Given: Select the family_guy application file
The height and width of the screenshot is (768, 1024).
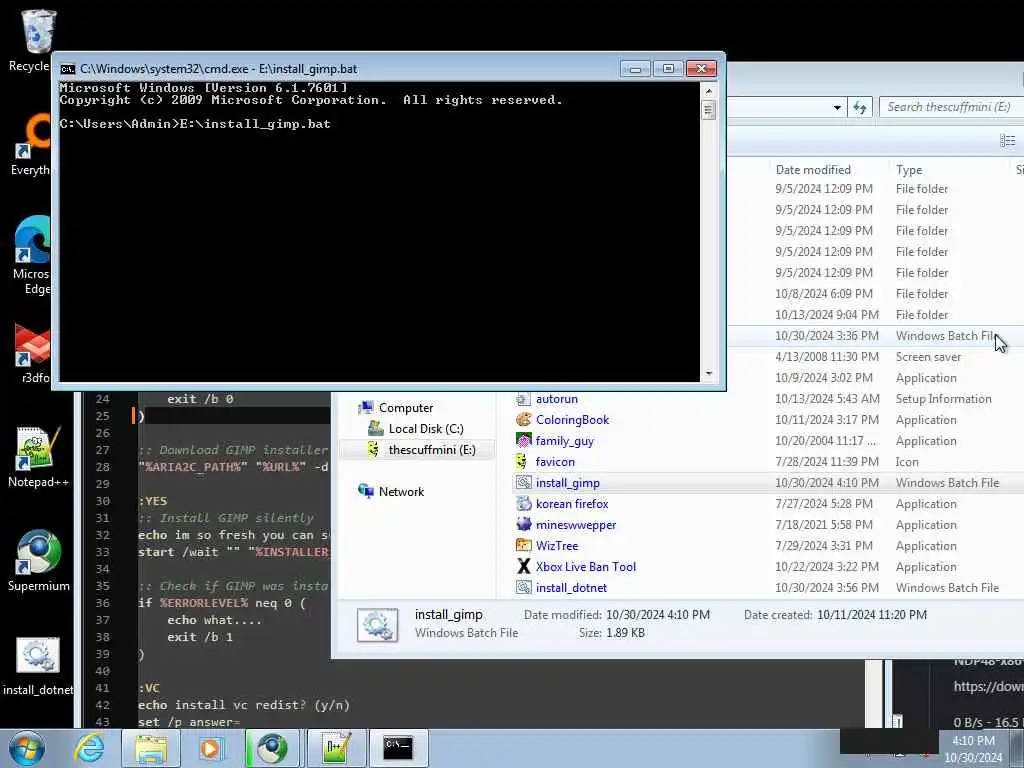Looking at the screenshot, I should pyautogui.click(x=564, y=441).
